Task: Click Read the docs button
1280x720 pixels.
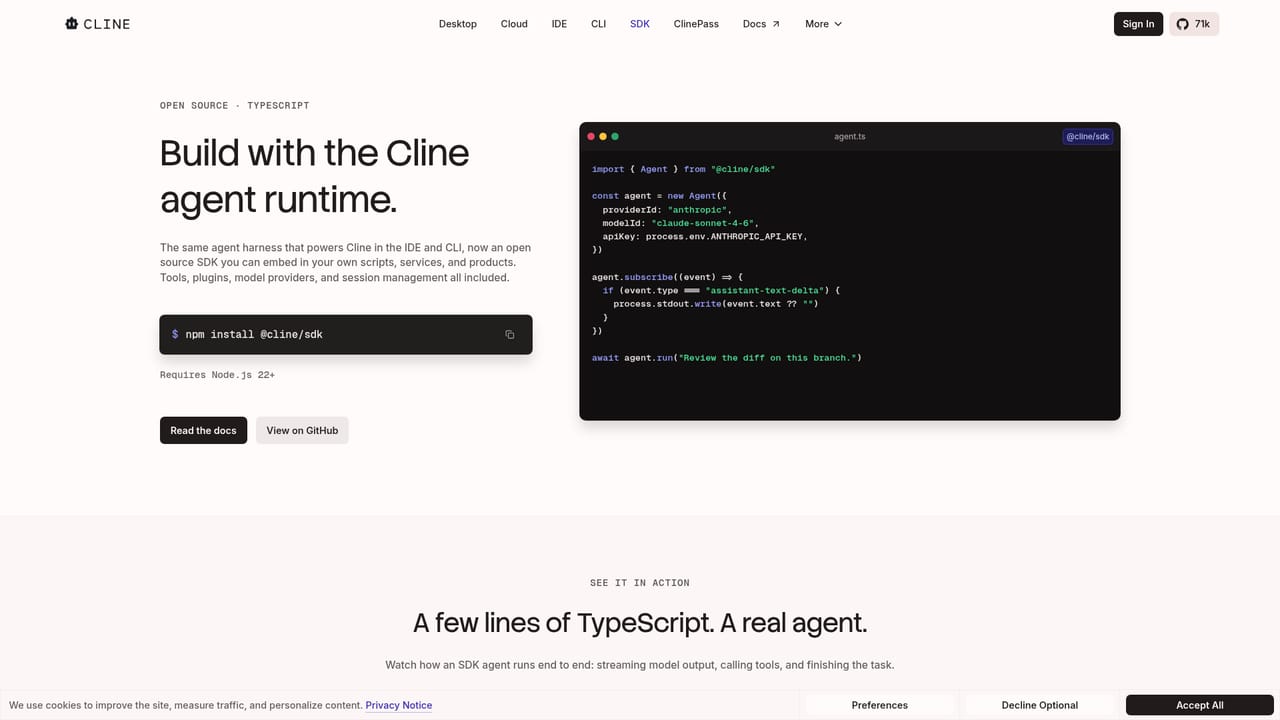Action: pyautogui.click(x=203, y=430)
